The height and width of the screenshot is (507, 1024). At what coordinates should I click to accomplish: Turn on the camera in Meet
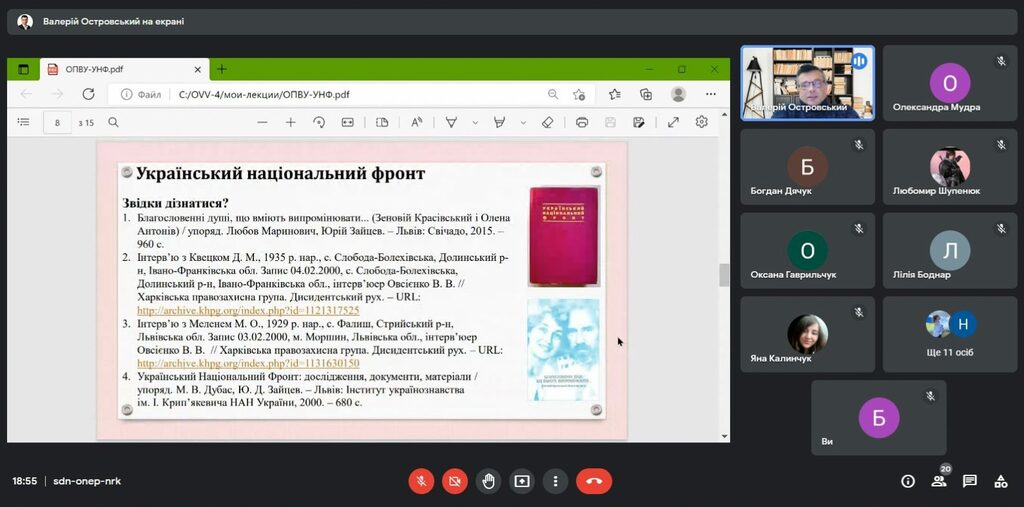(x=454, y=481)
